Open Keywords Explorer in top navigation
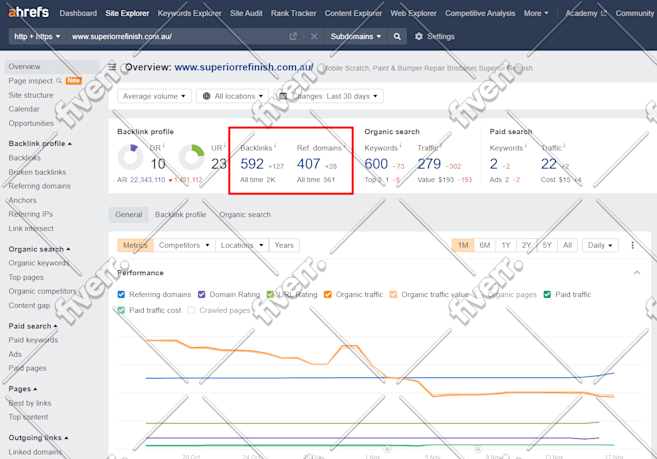This screenshot has width=657, height=459. pos(189,13)
